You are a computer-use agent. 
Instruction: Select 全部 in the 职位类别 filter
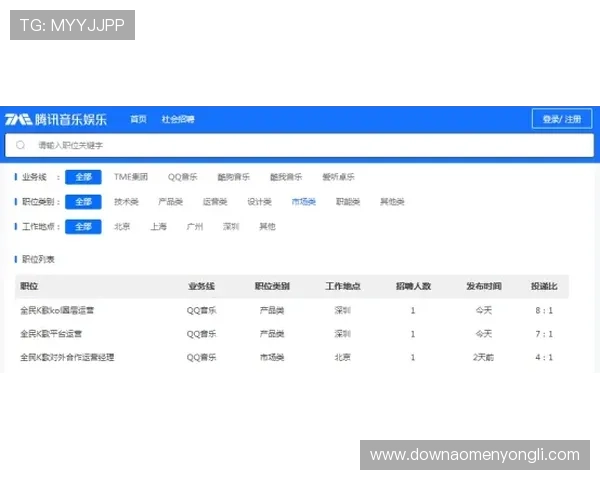(x=83, y=202)
